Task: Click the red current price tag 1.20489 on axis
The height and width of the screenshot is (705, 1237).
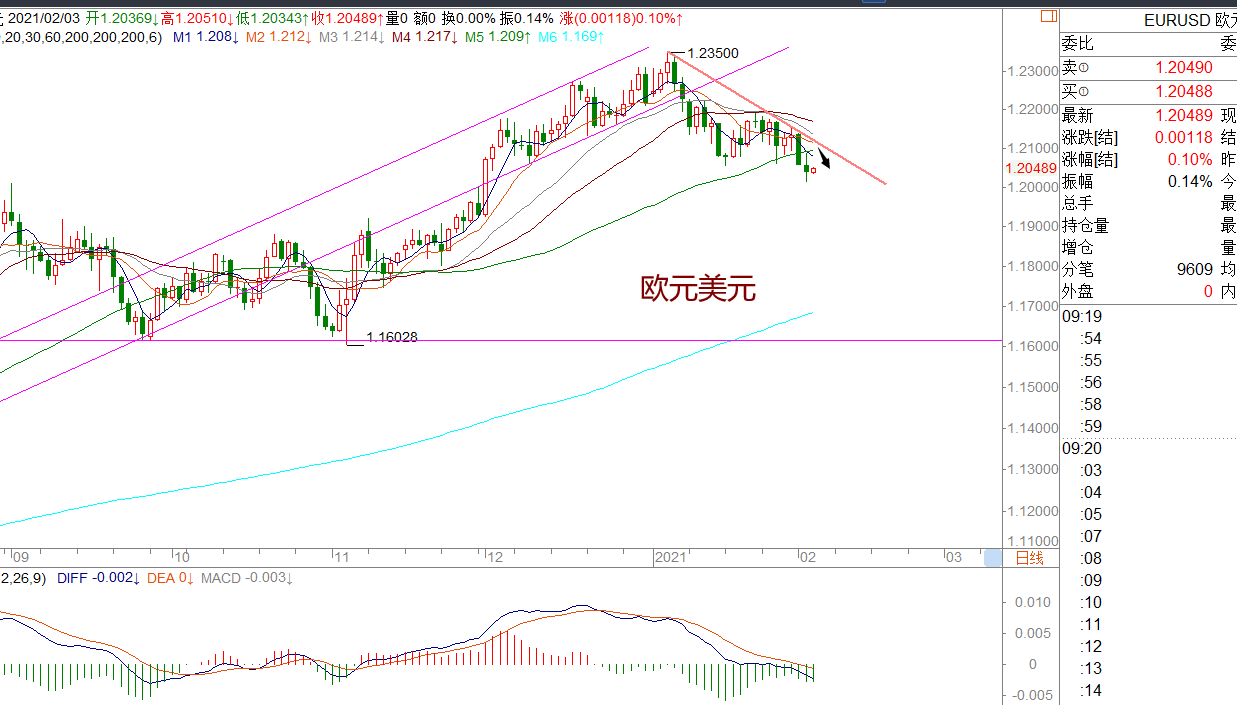Action: (x=1030, y=169)
